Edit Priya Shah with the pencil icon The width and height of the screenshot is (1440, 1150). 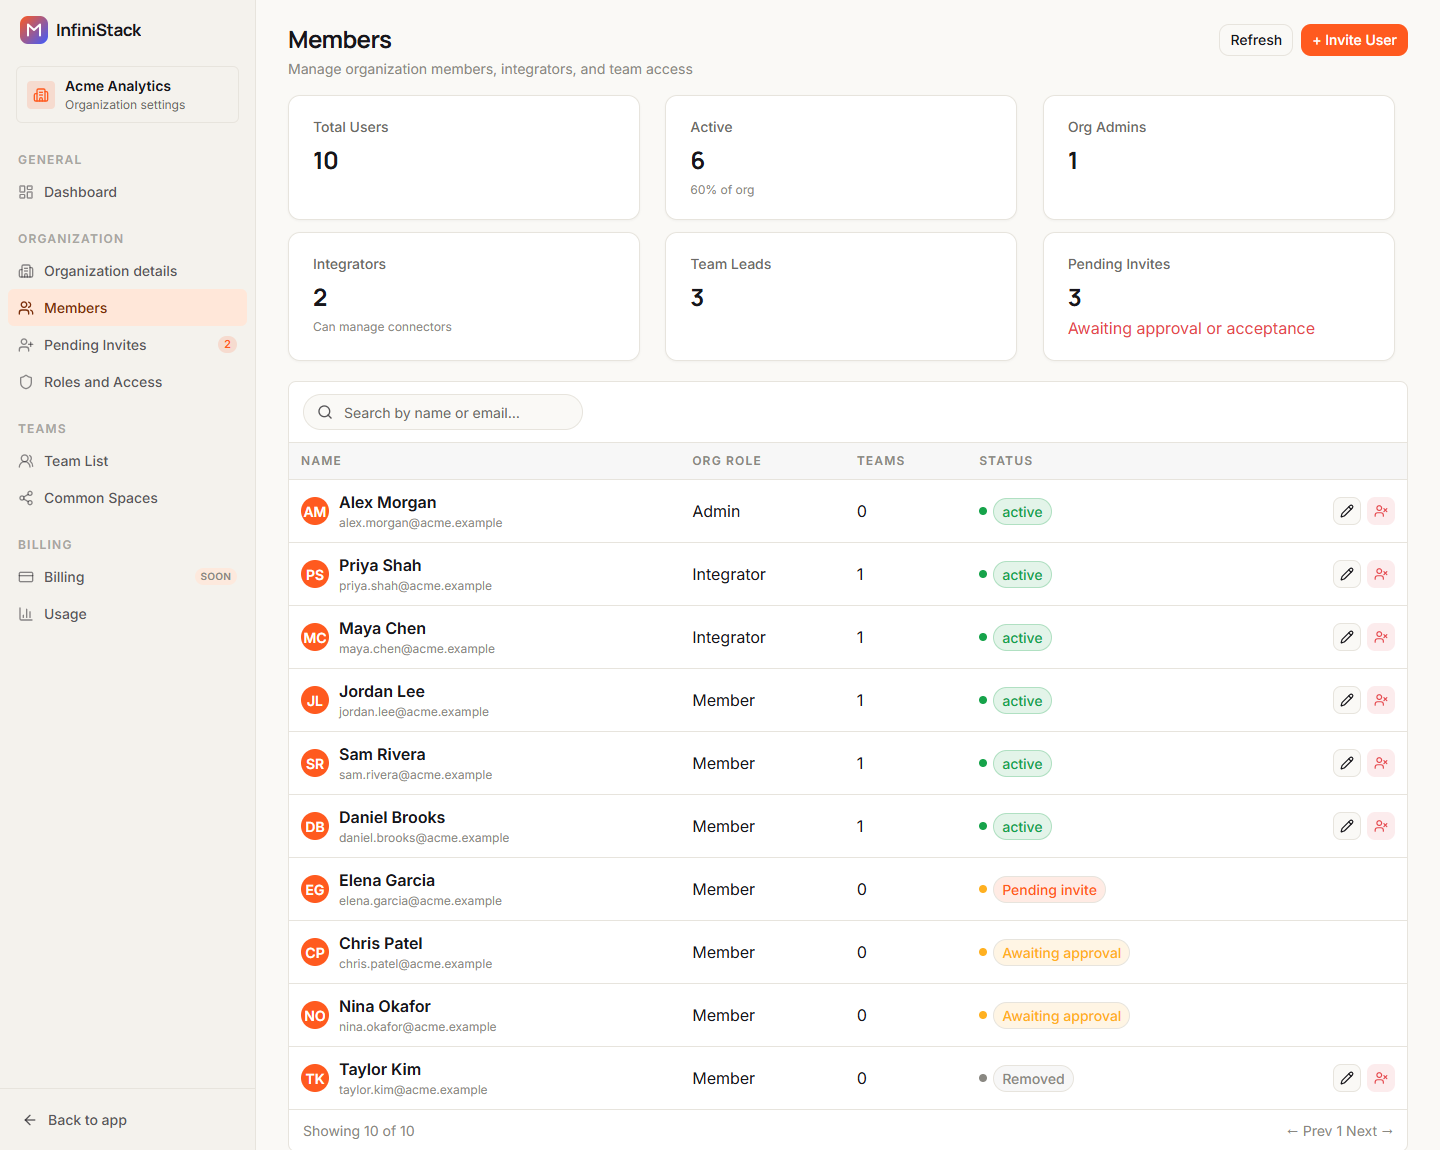1347,574
